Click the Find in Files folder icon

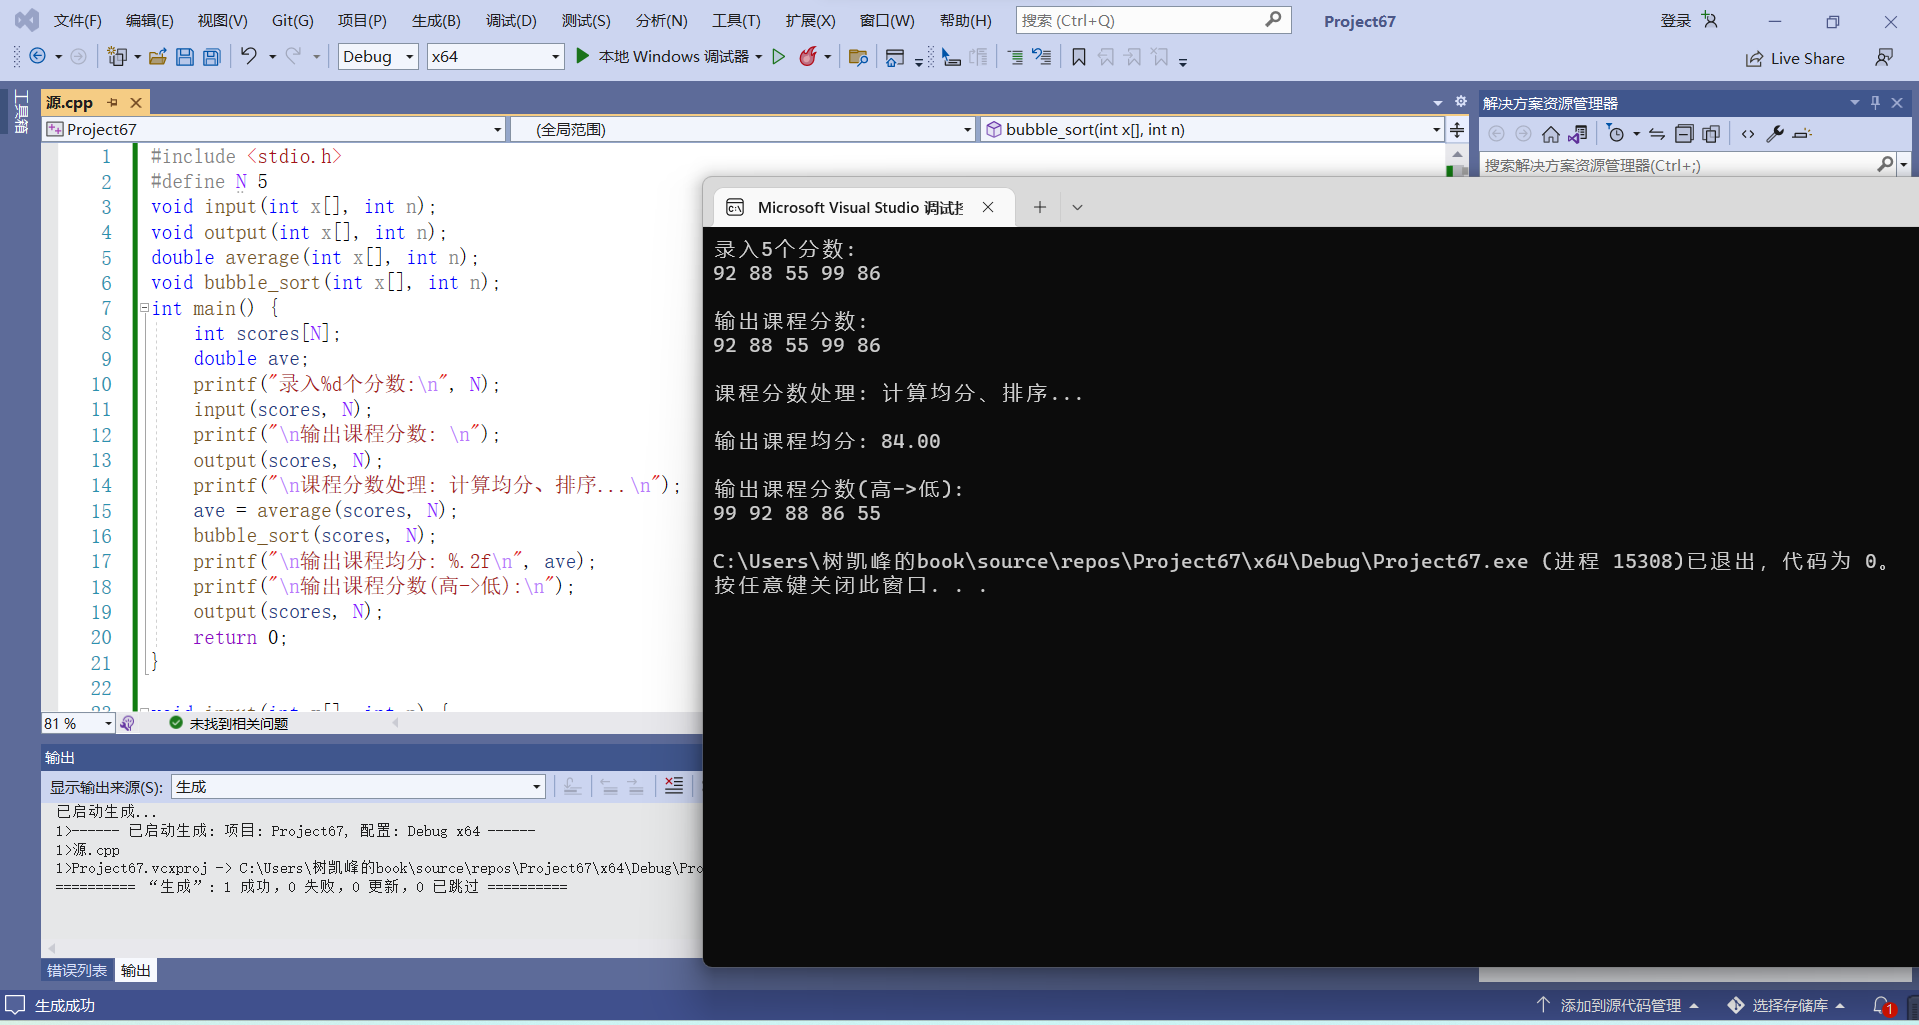857,57
